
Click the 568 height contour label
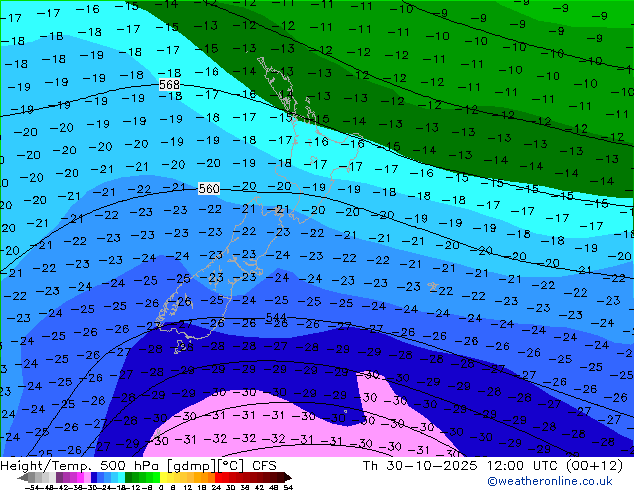pos(169,84)
